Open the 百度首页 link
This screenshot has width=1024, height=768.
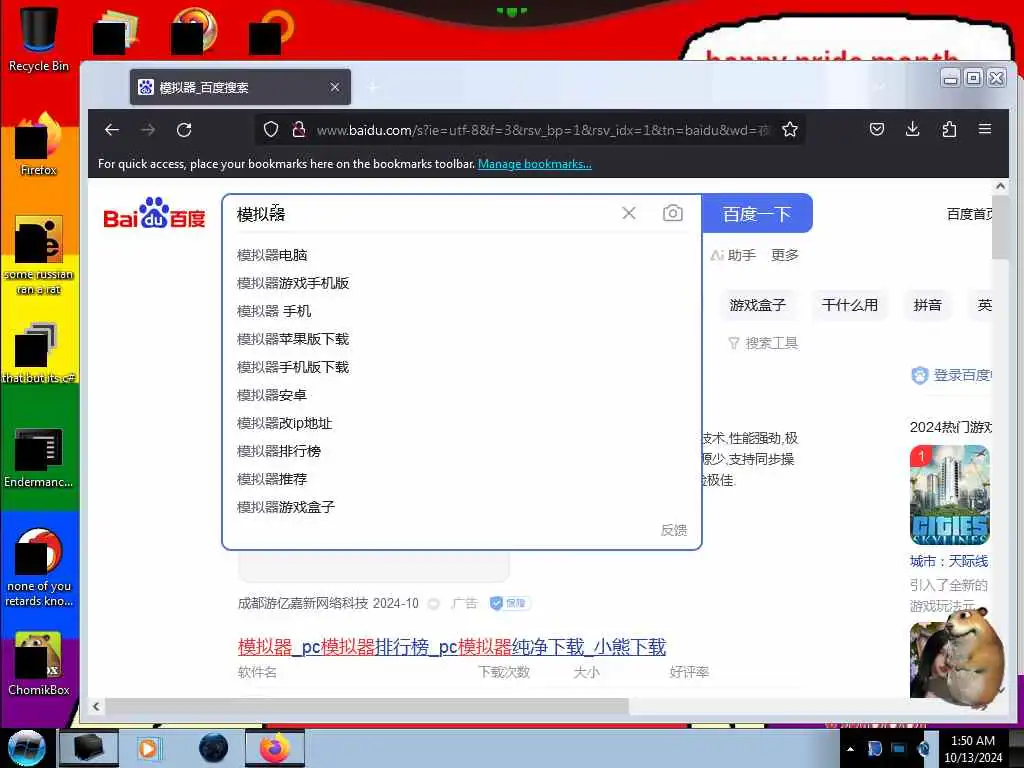(970, 214)
